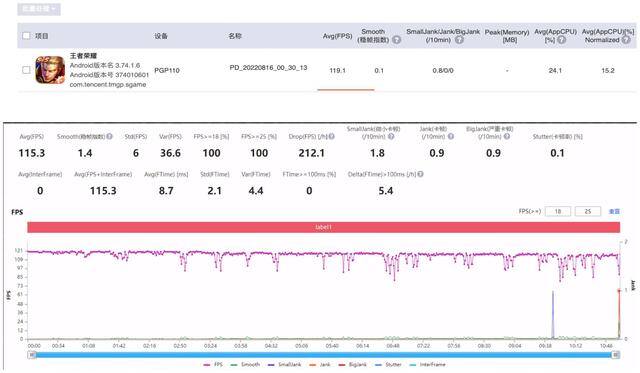Click the FPS chart title label
This screenshot has height=373, width=640.
[x=17, y=212]
